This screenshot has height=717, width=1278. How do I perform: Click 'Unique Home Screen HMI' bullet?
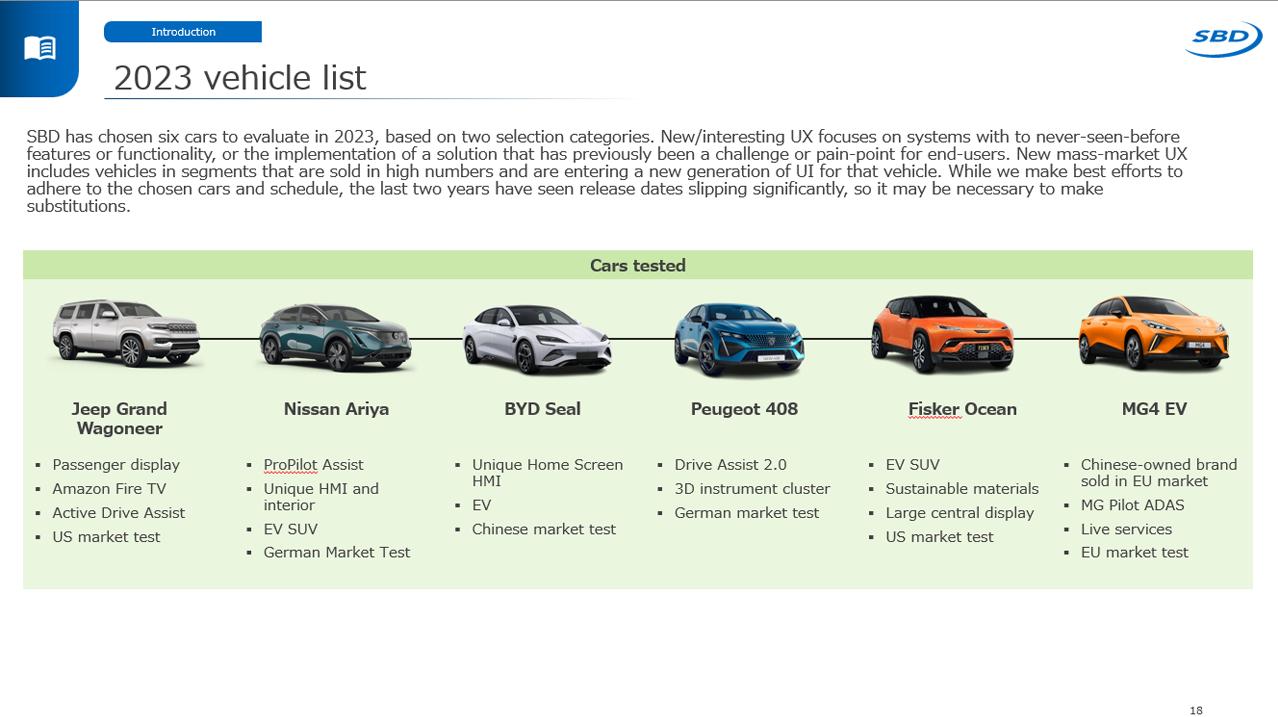[547, 473]
